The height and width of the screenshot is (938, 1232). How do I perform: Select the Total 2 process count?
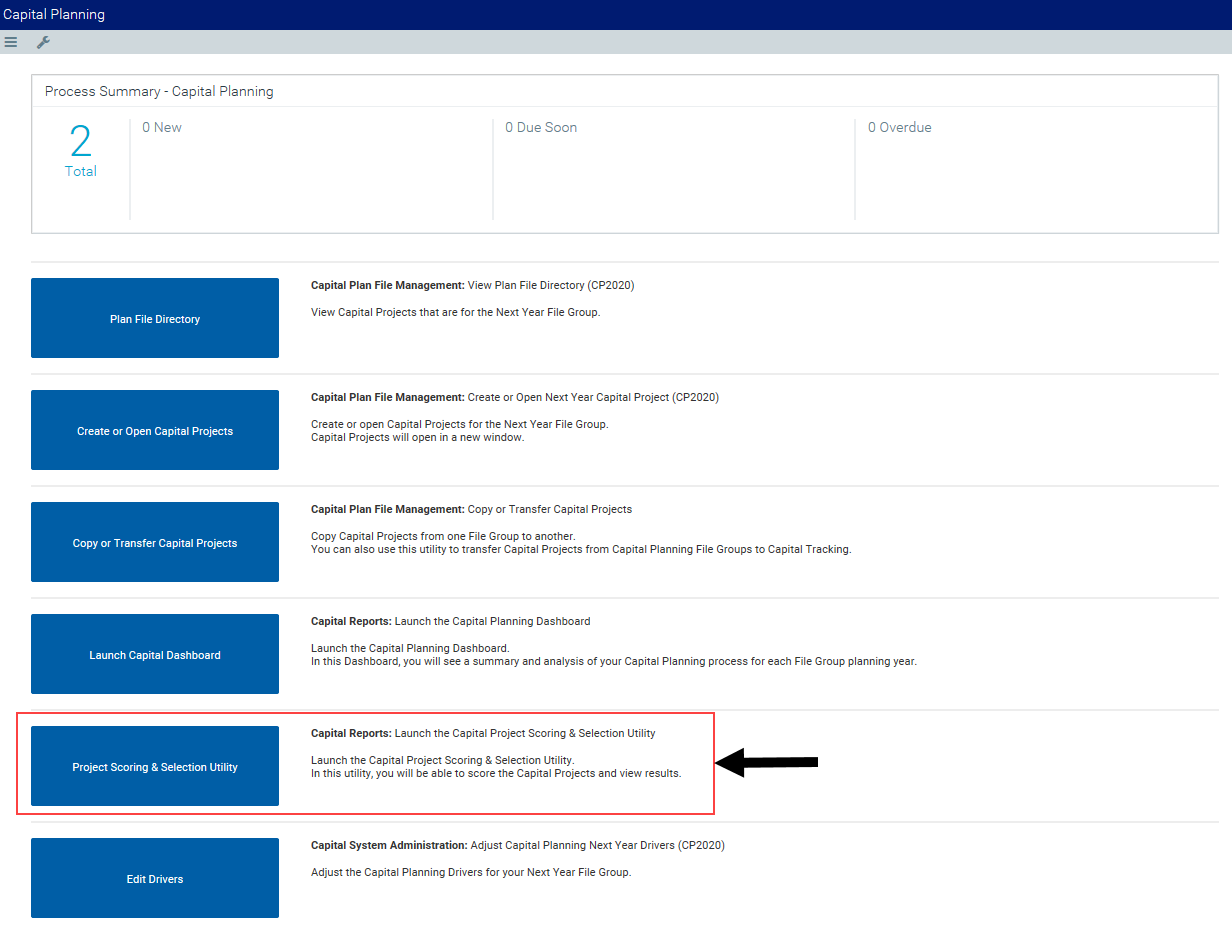point(81,152)
